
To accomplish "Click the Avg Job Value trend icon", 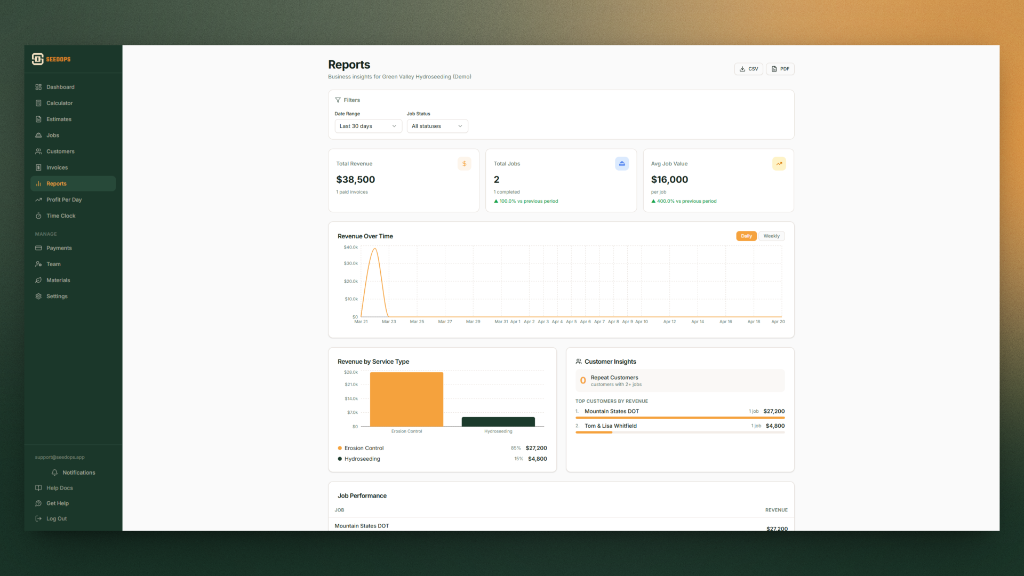I will click(x=778, y=164).
